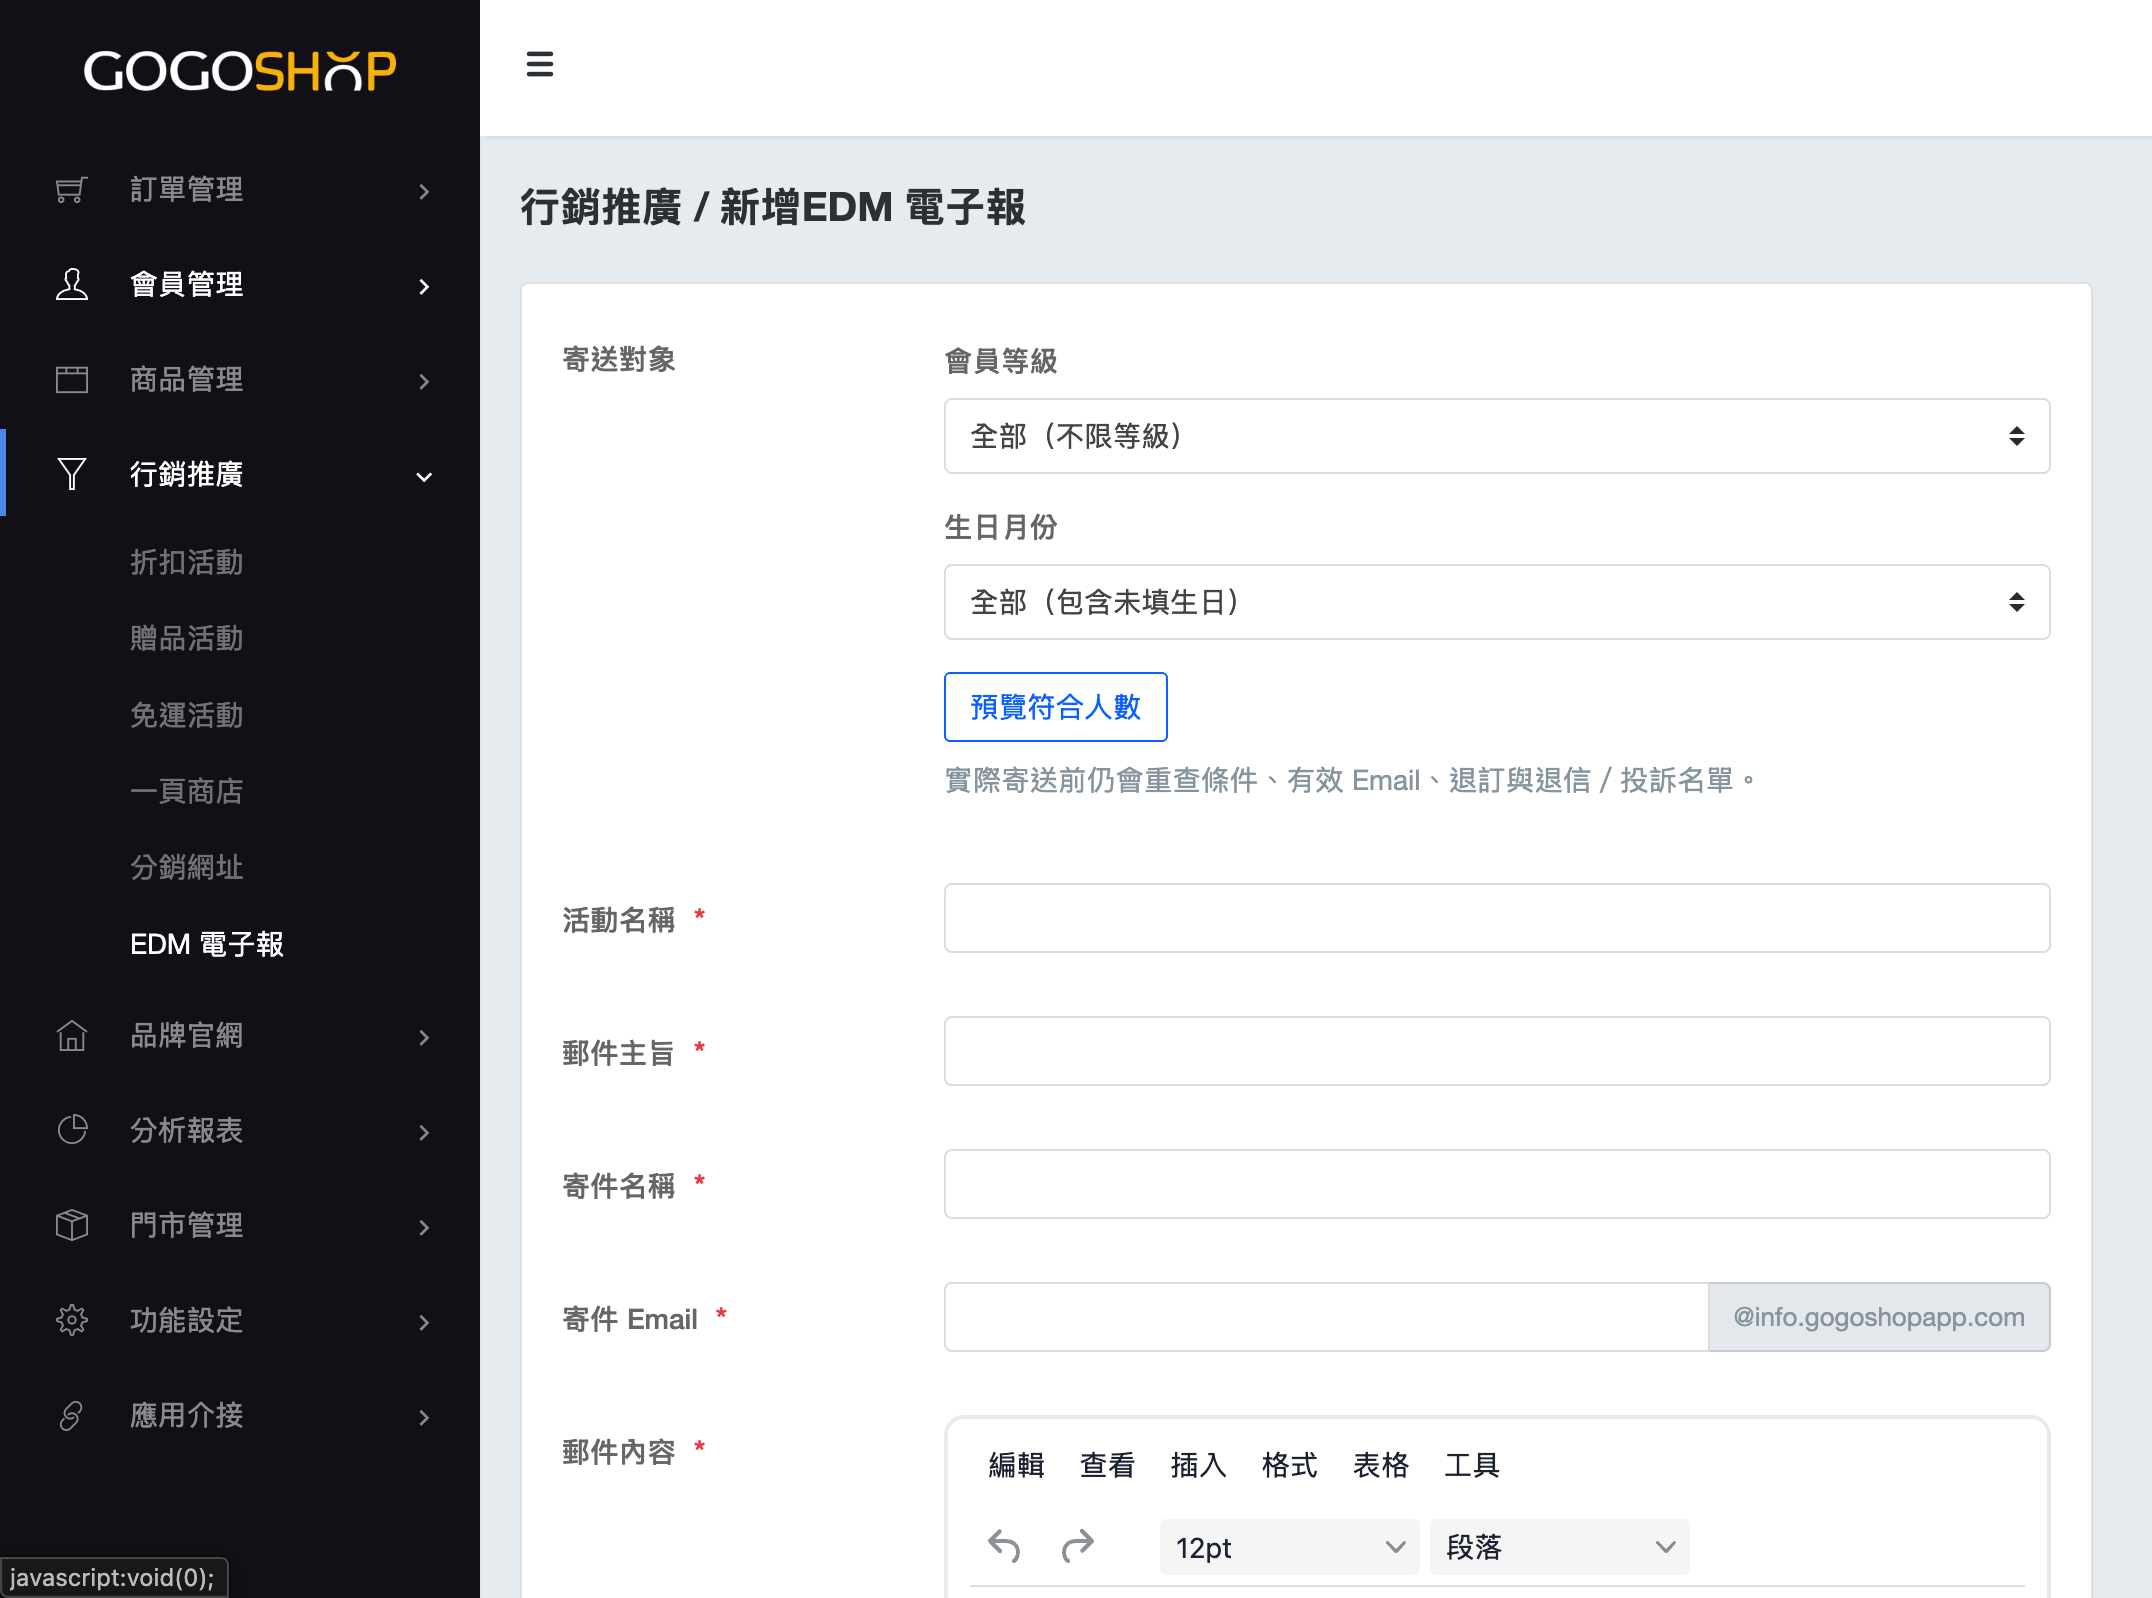Open the 插入 editor menu

pyautogui.click(x=1198, y=1465)
